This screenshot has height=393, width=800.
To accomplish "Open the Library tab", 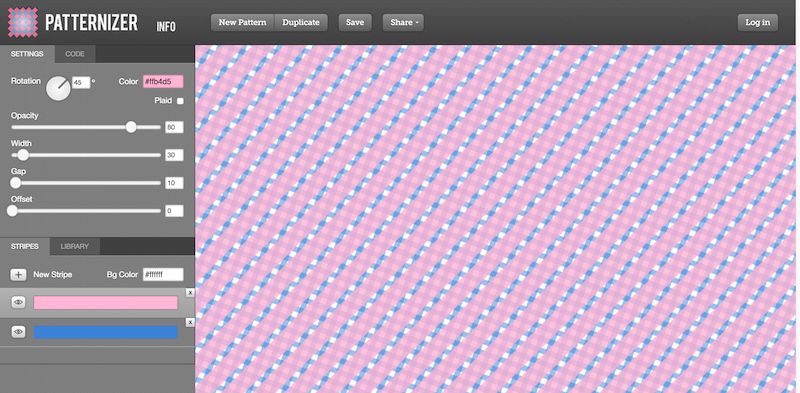I will click(x=74, y=246).
